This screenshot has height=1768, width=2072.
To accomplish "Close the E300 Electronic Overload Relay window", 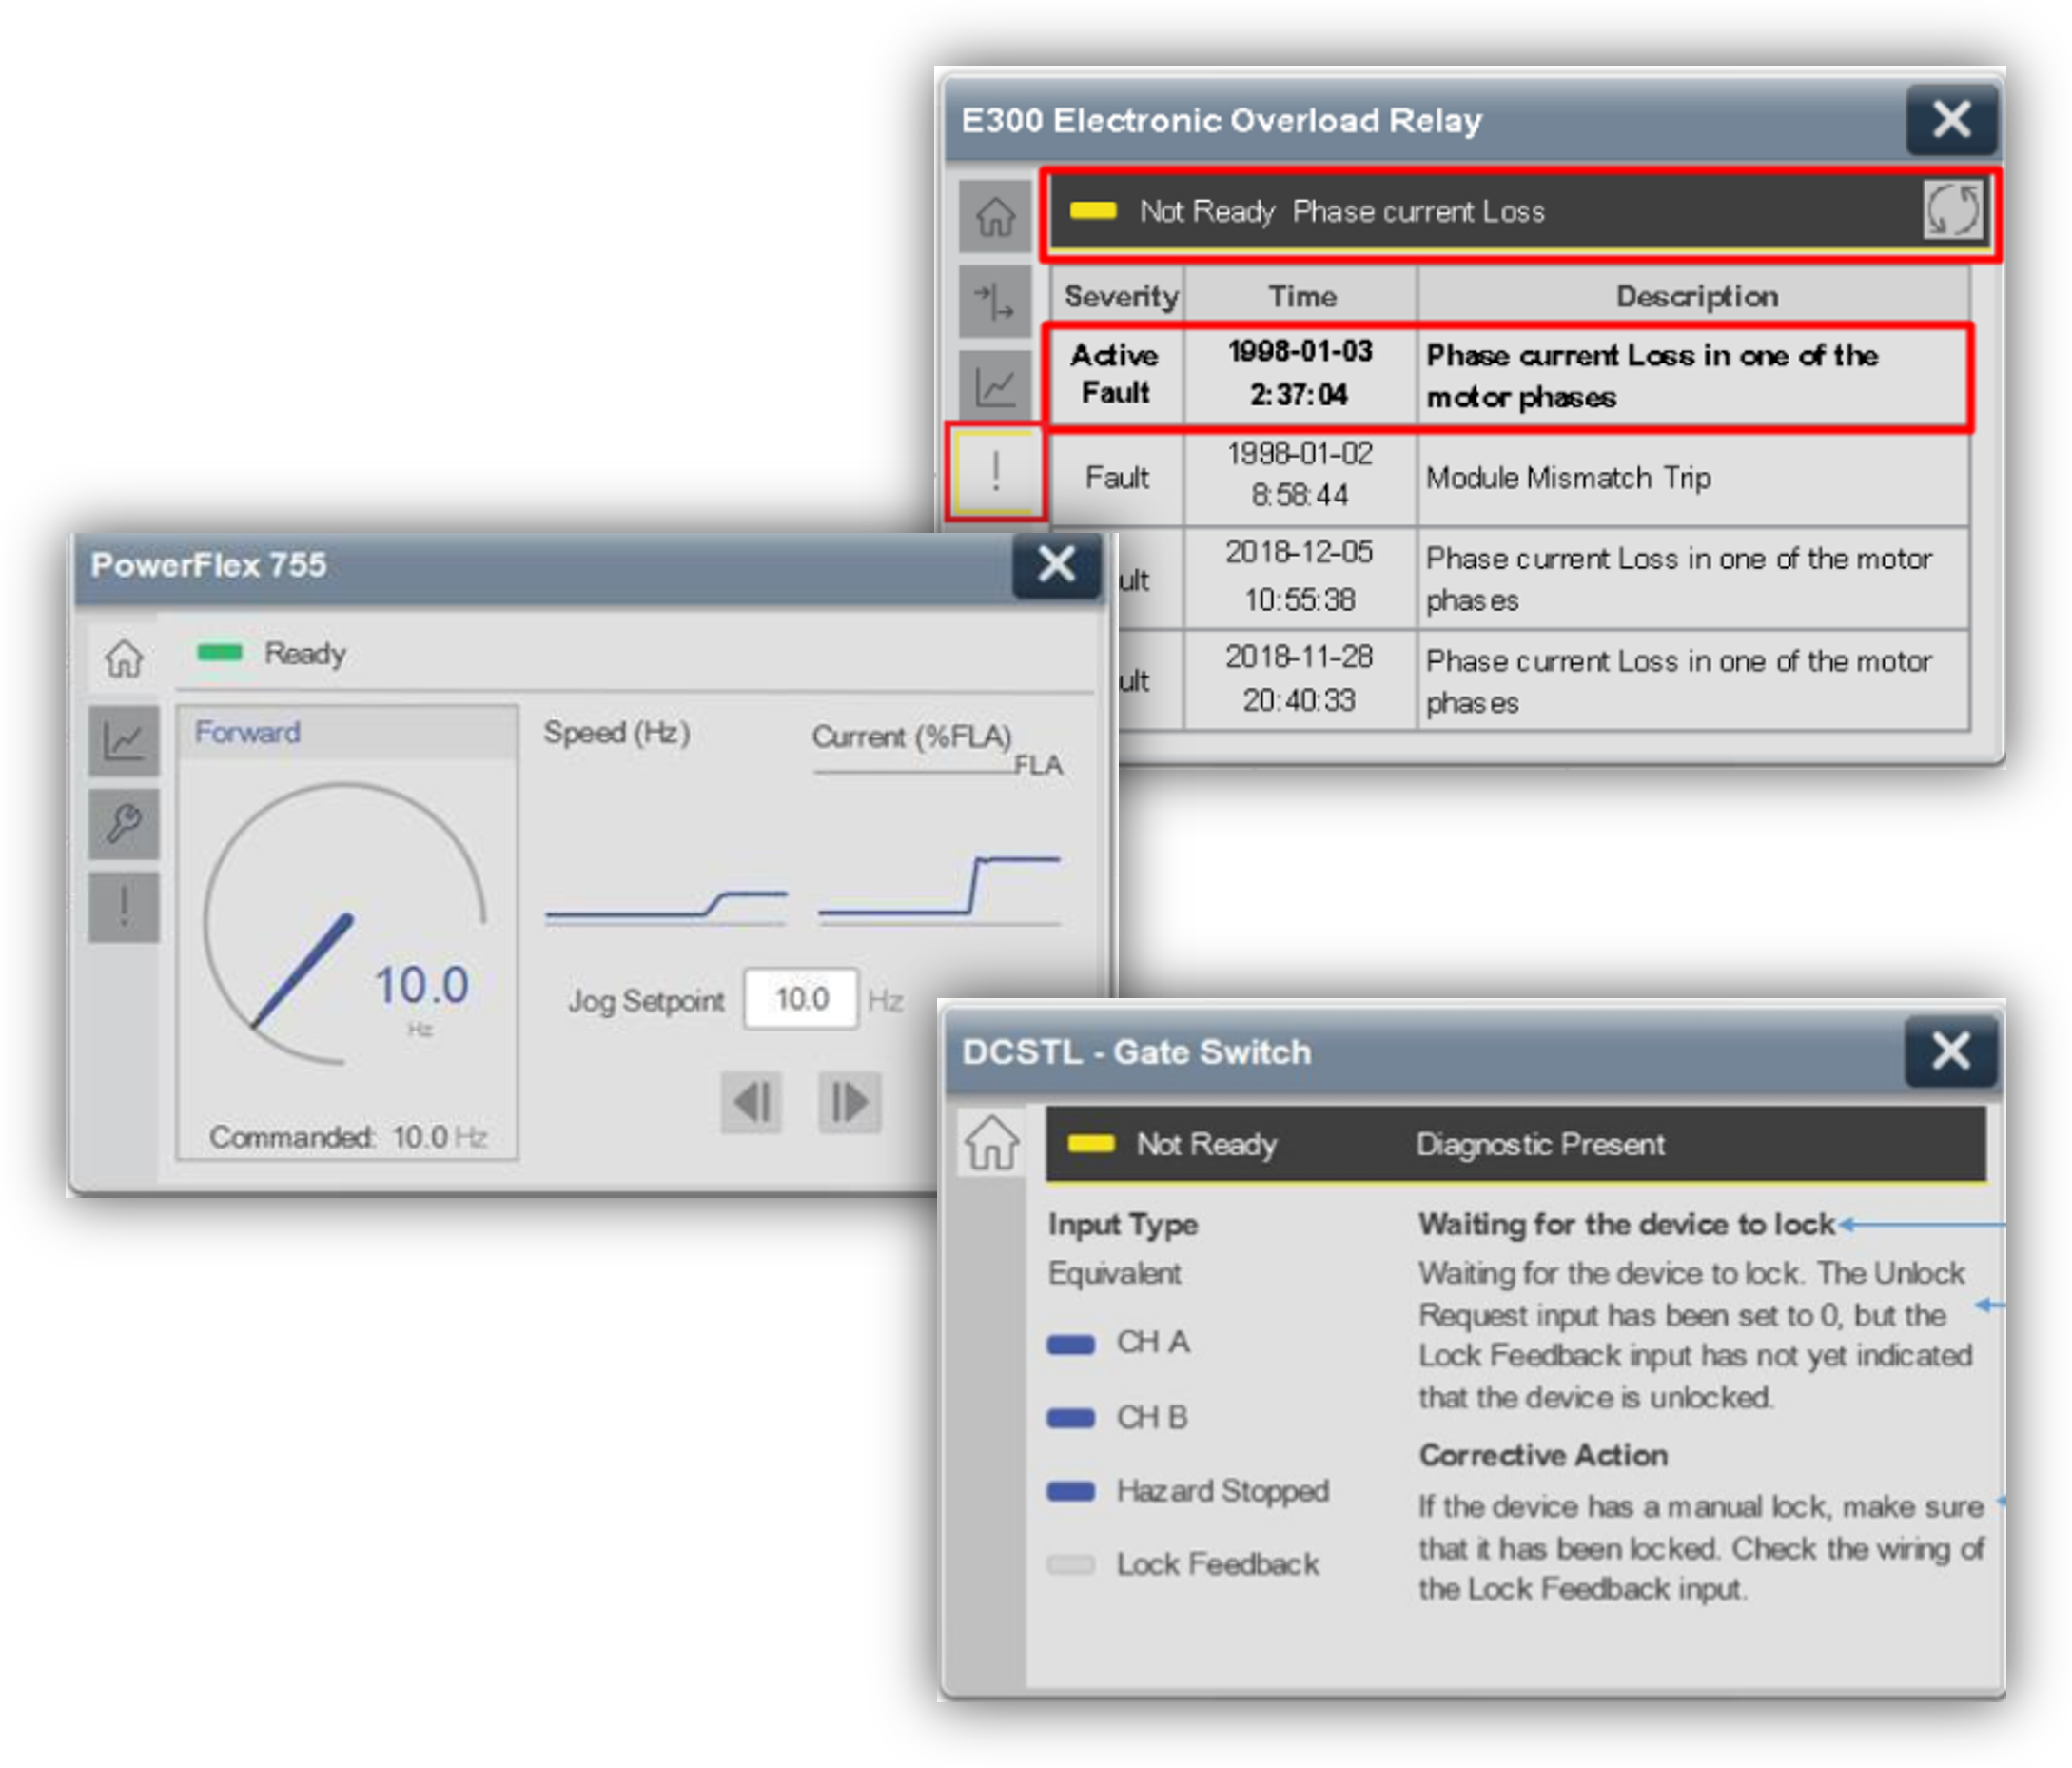I will [x=1951, y=120].
